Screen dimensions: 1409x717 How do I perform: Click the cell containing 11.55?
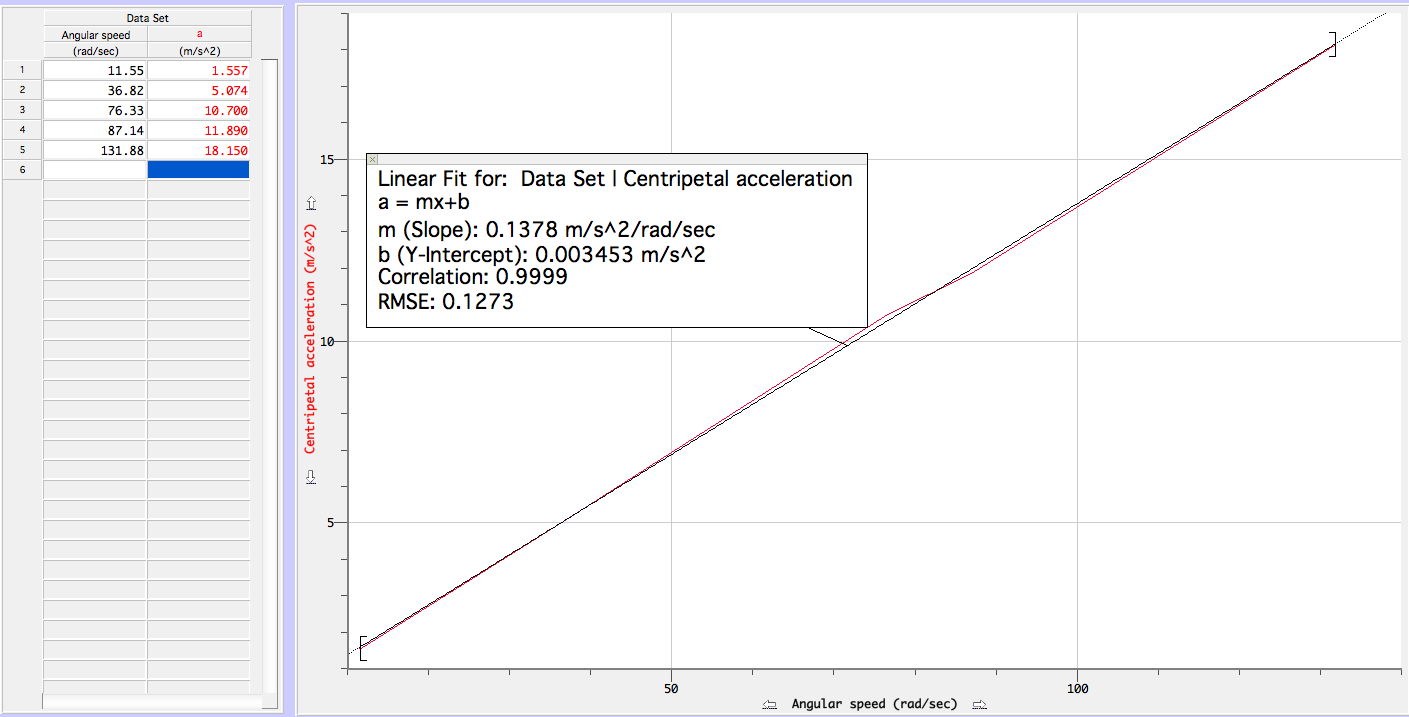(x=95, y=70)
